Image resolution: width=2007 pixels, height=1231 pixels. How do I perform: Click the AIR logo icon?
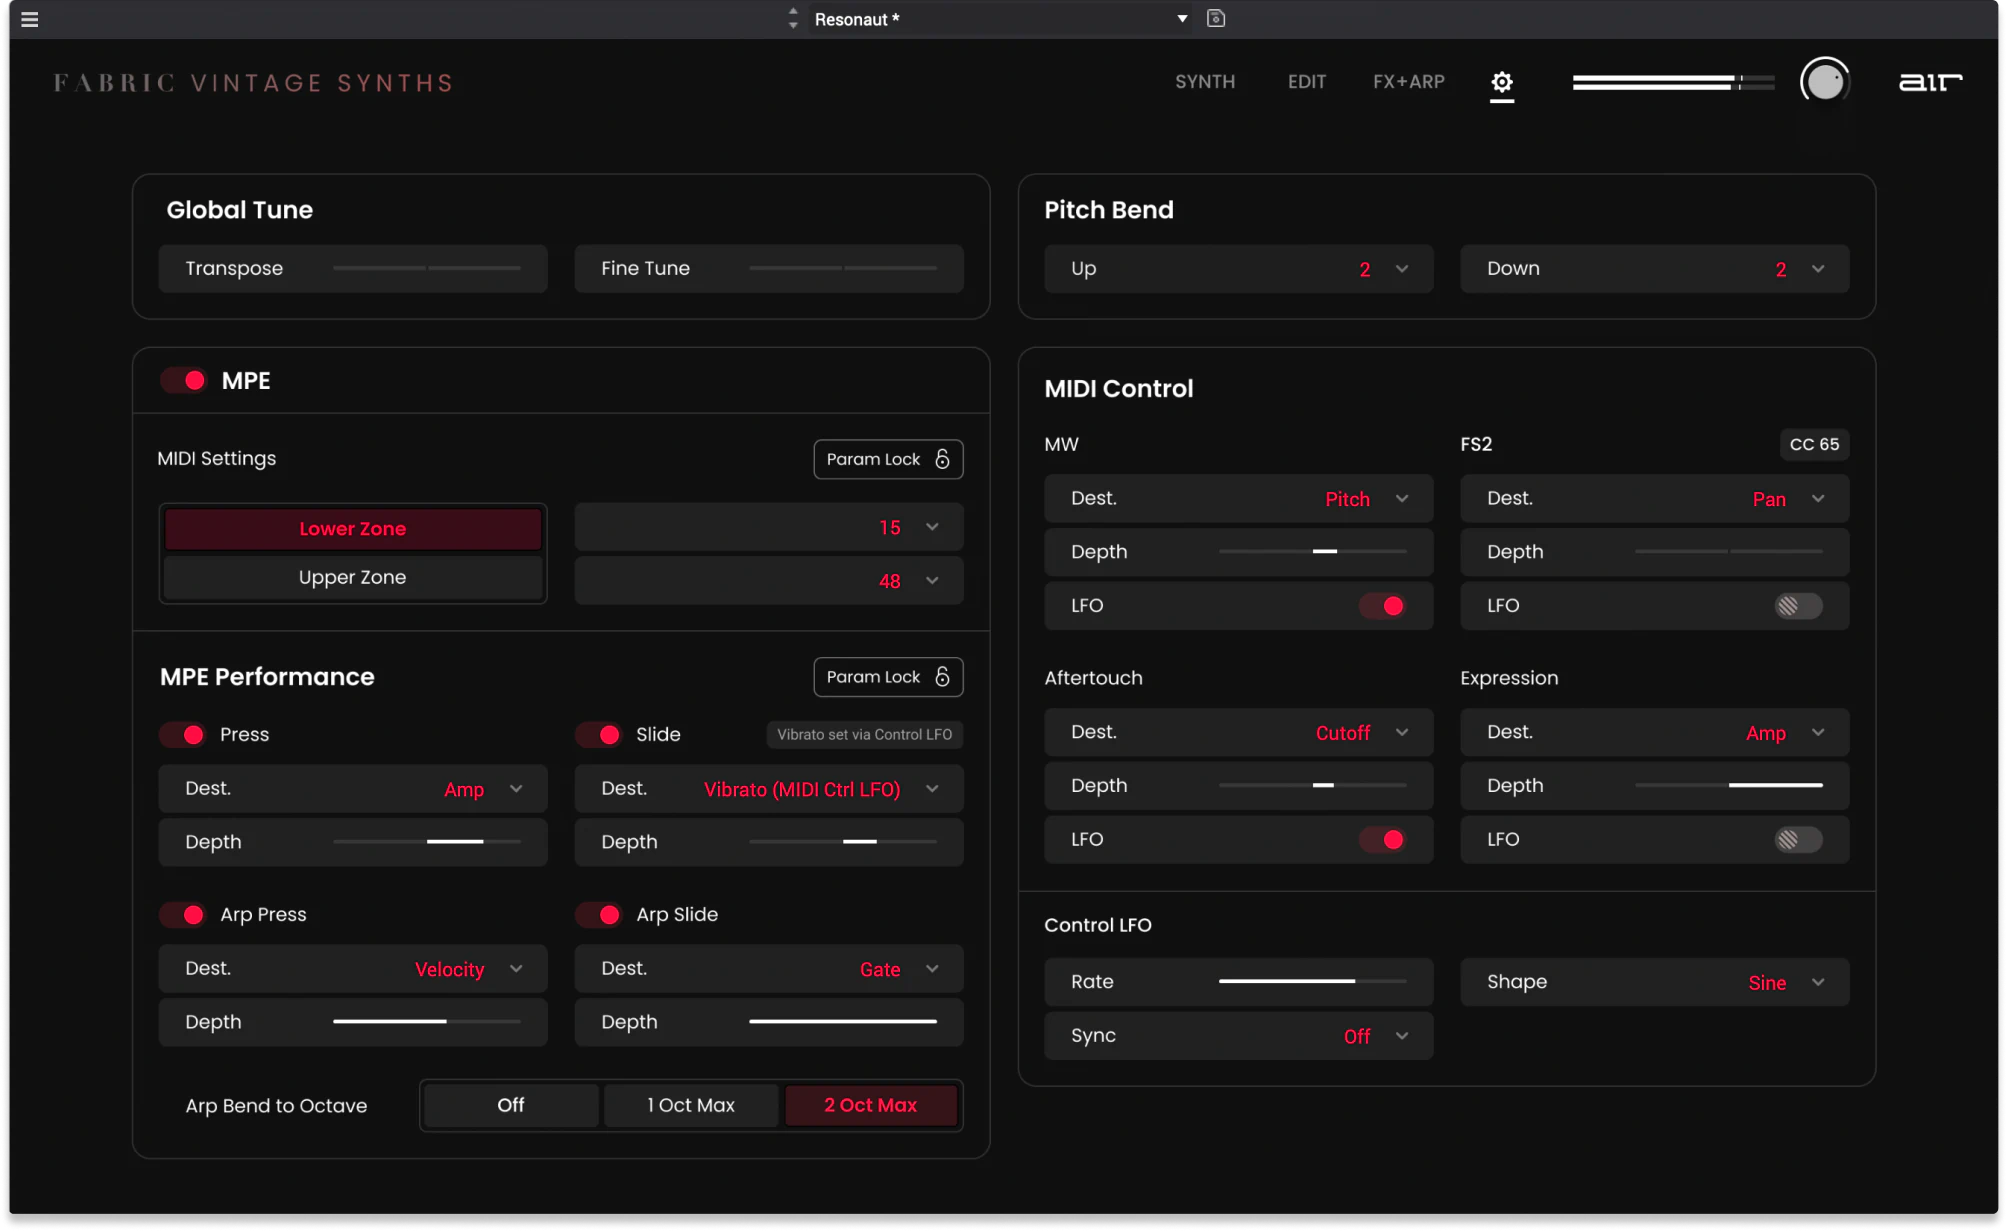pyautogui.click(x=1930, y=82)
